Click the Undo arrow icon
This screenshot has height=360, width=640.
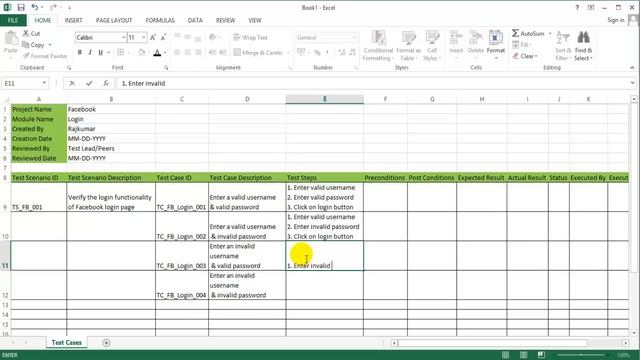pyautogui.click(x=35, y=7)
